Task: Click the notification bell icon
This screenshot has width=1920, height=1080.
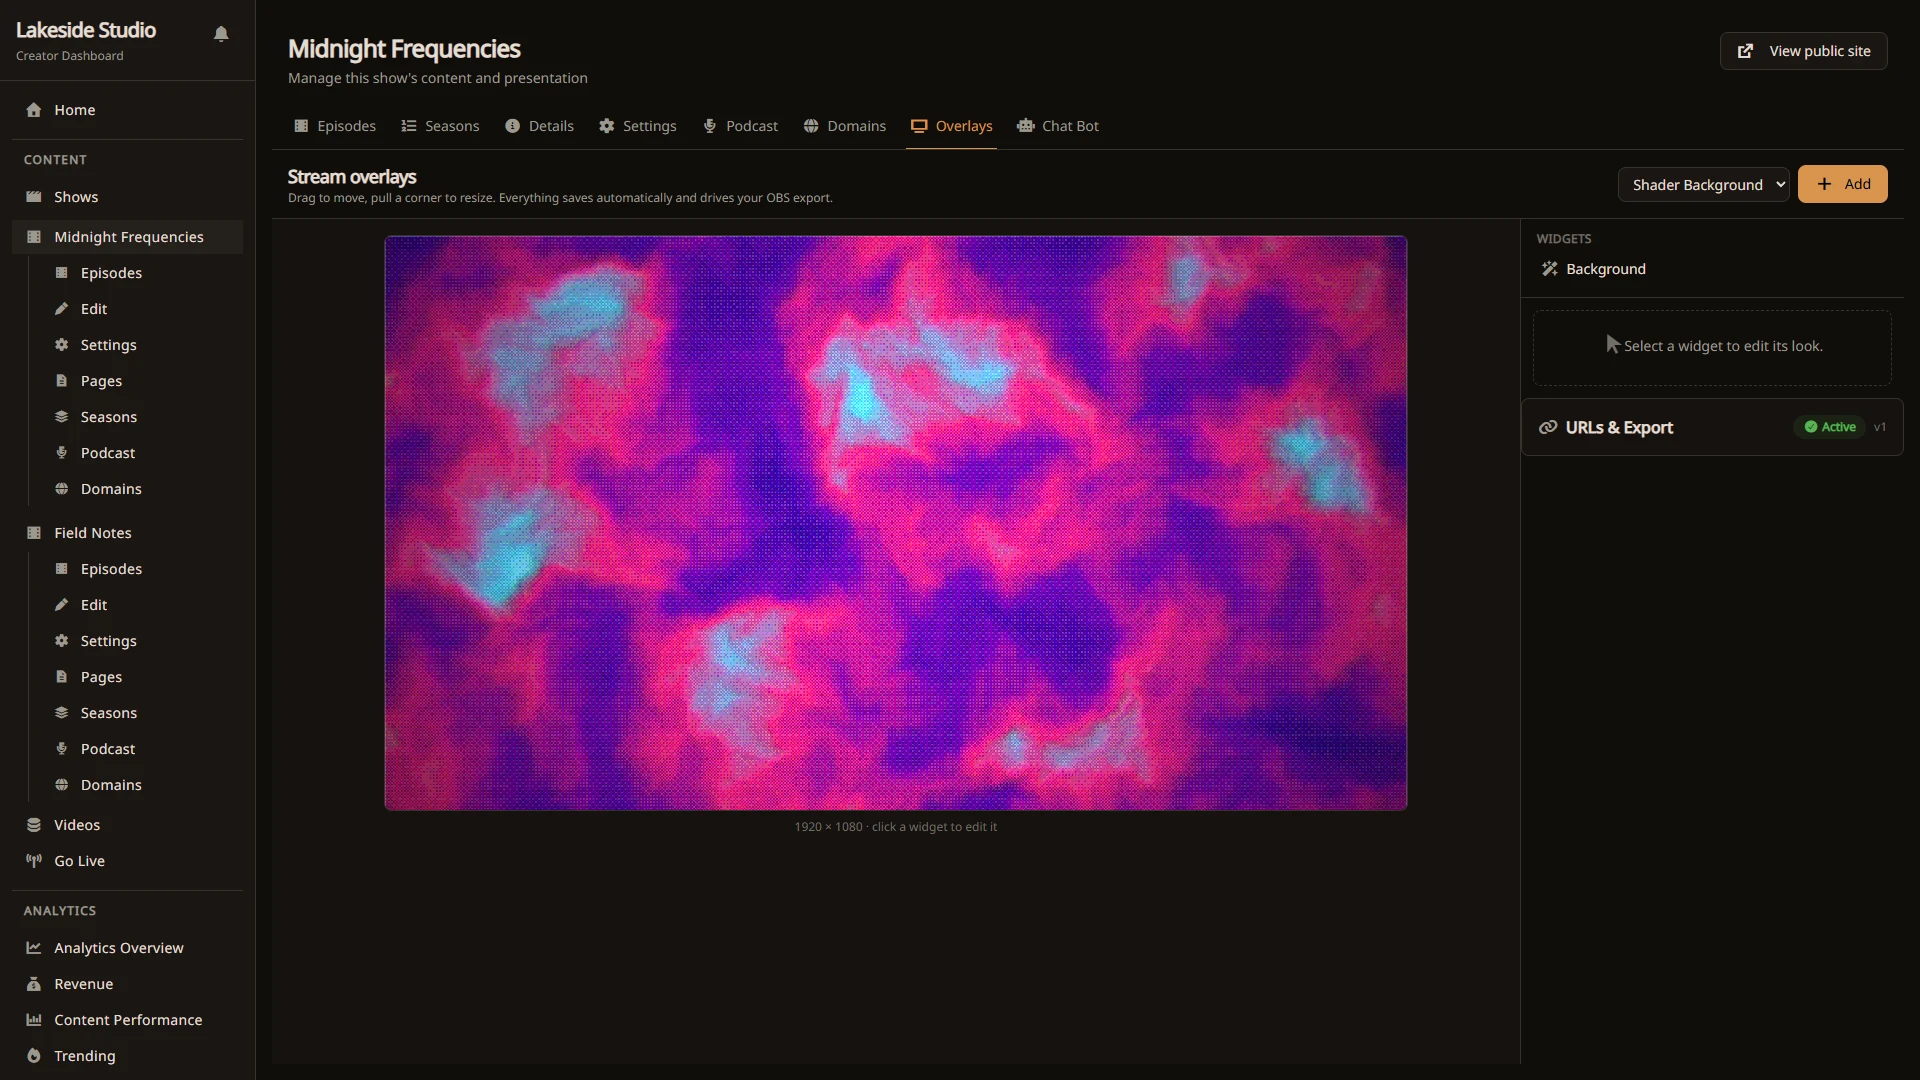Action: coord(221,34)
